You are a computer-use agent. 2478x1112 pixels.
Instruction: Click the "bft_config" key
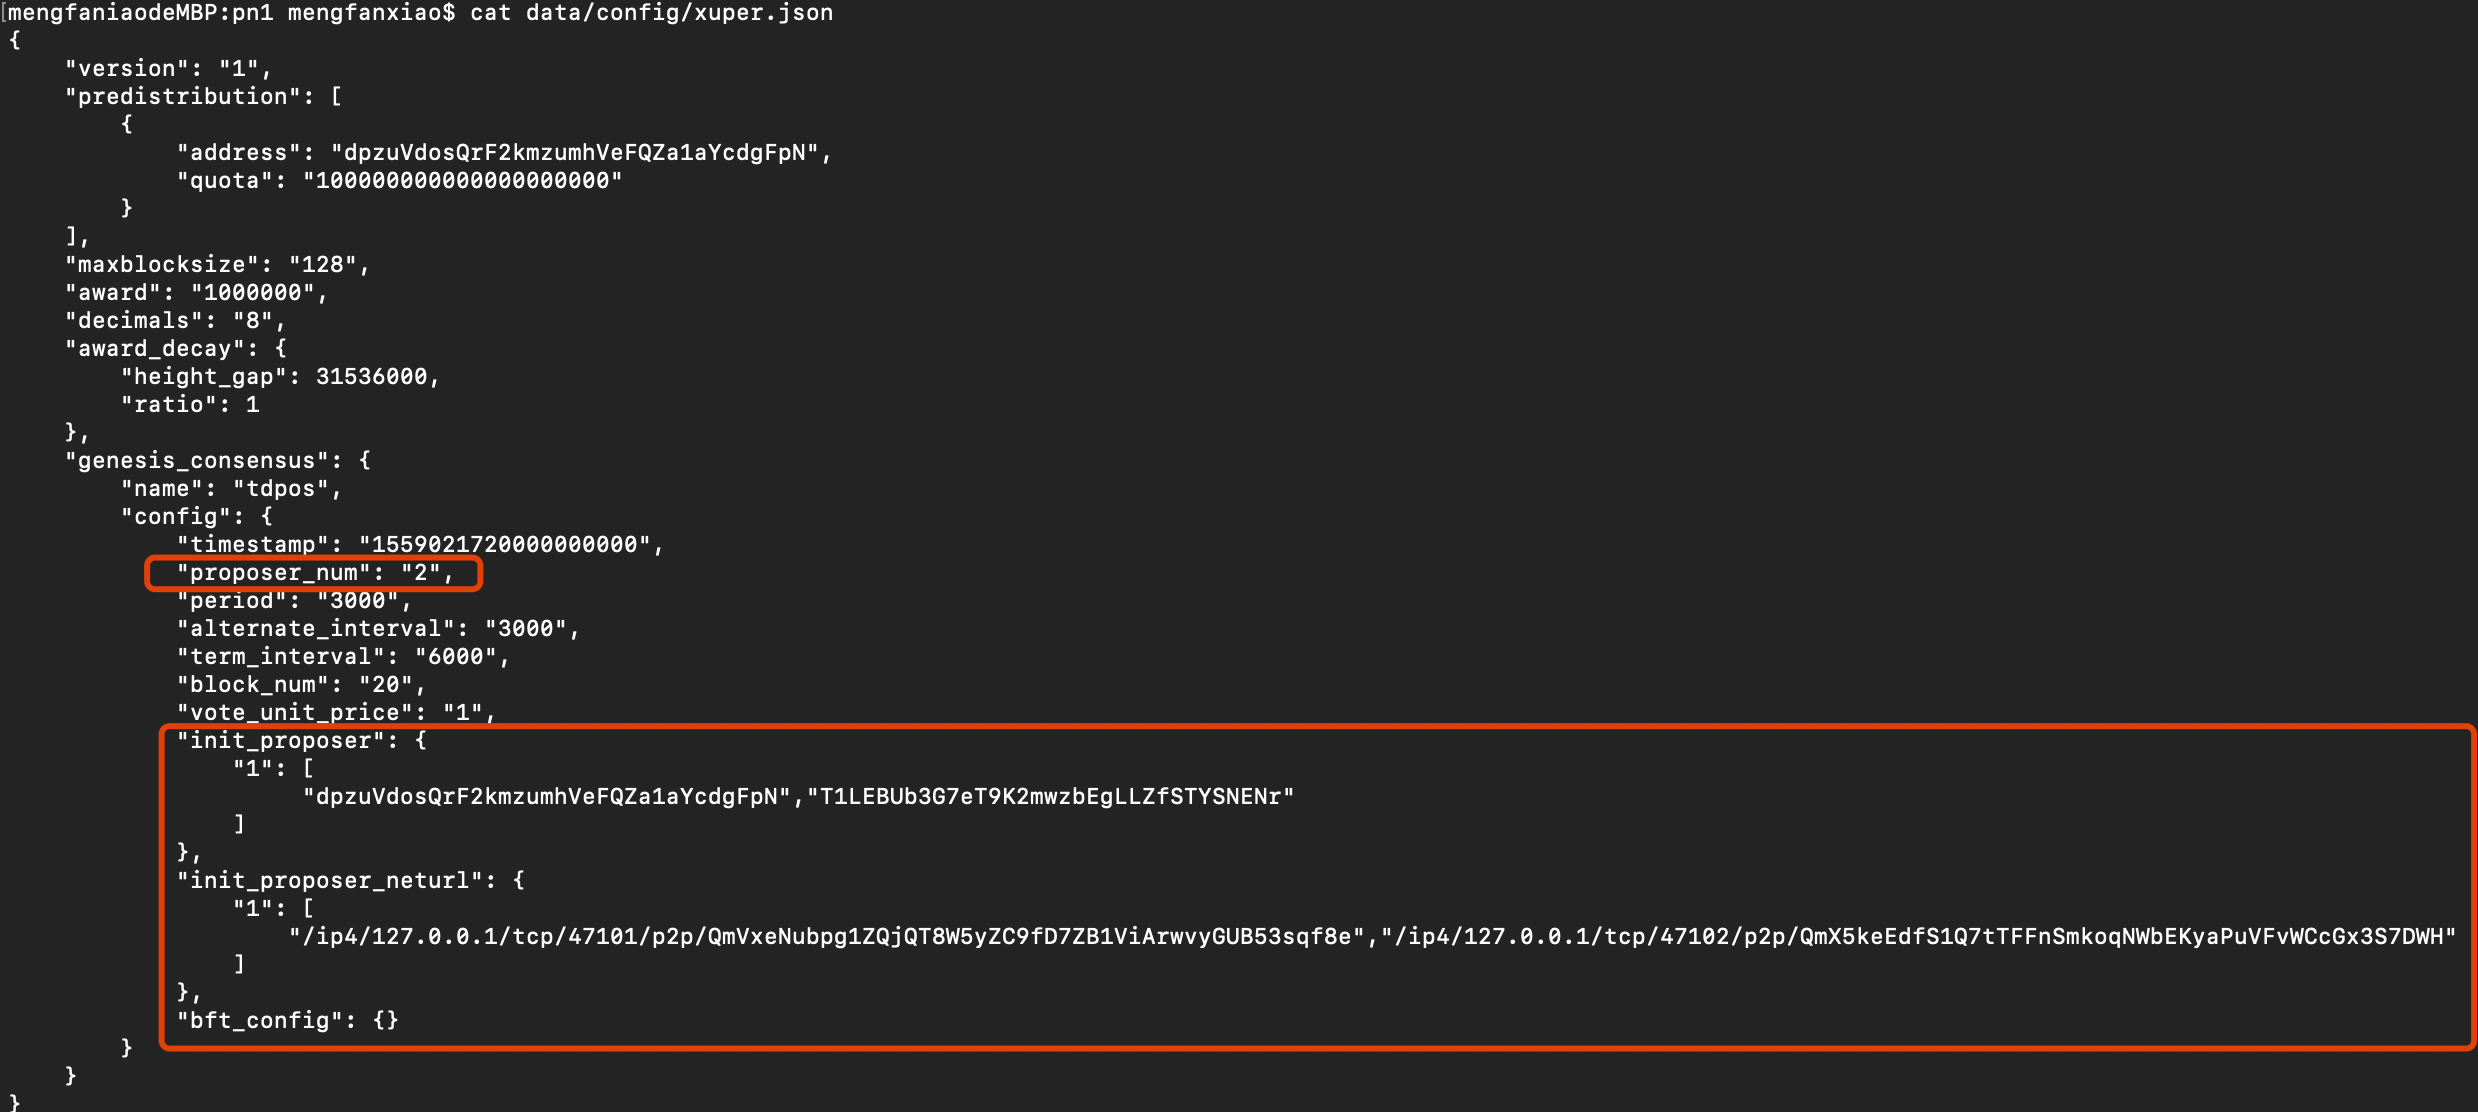click(259, 1021)
